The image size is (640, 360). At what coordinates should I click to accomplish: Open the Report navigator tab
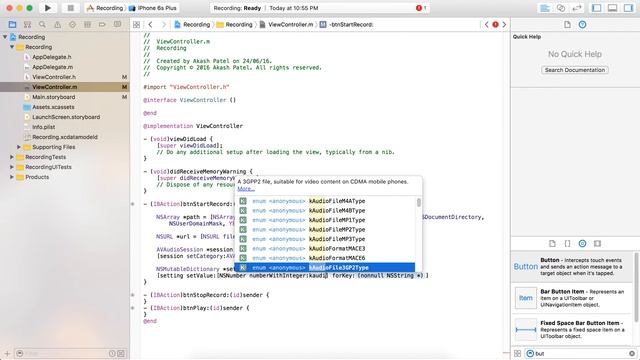pos(117,24)
